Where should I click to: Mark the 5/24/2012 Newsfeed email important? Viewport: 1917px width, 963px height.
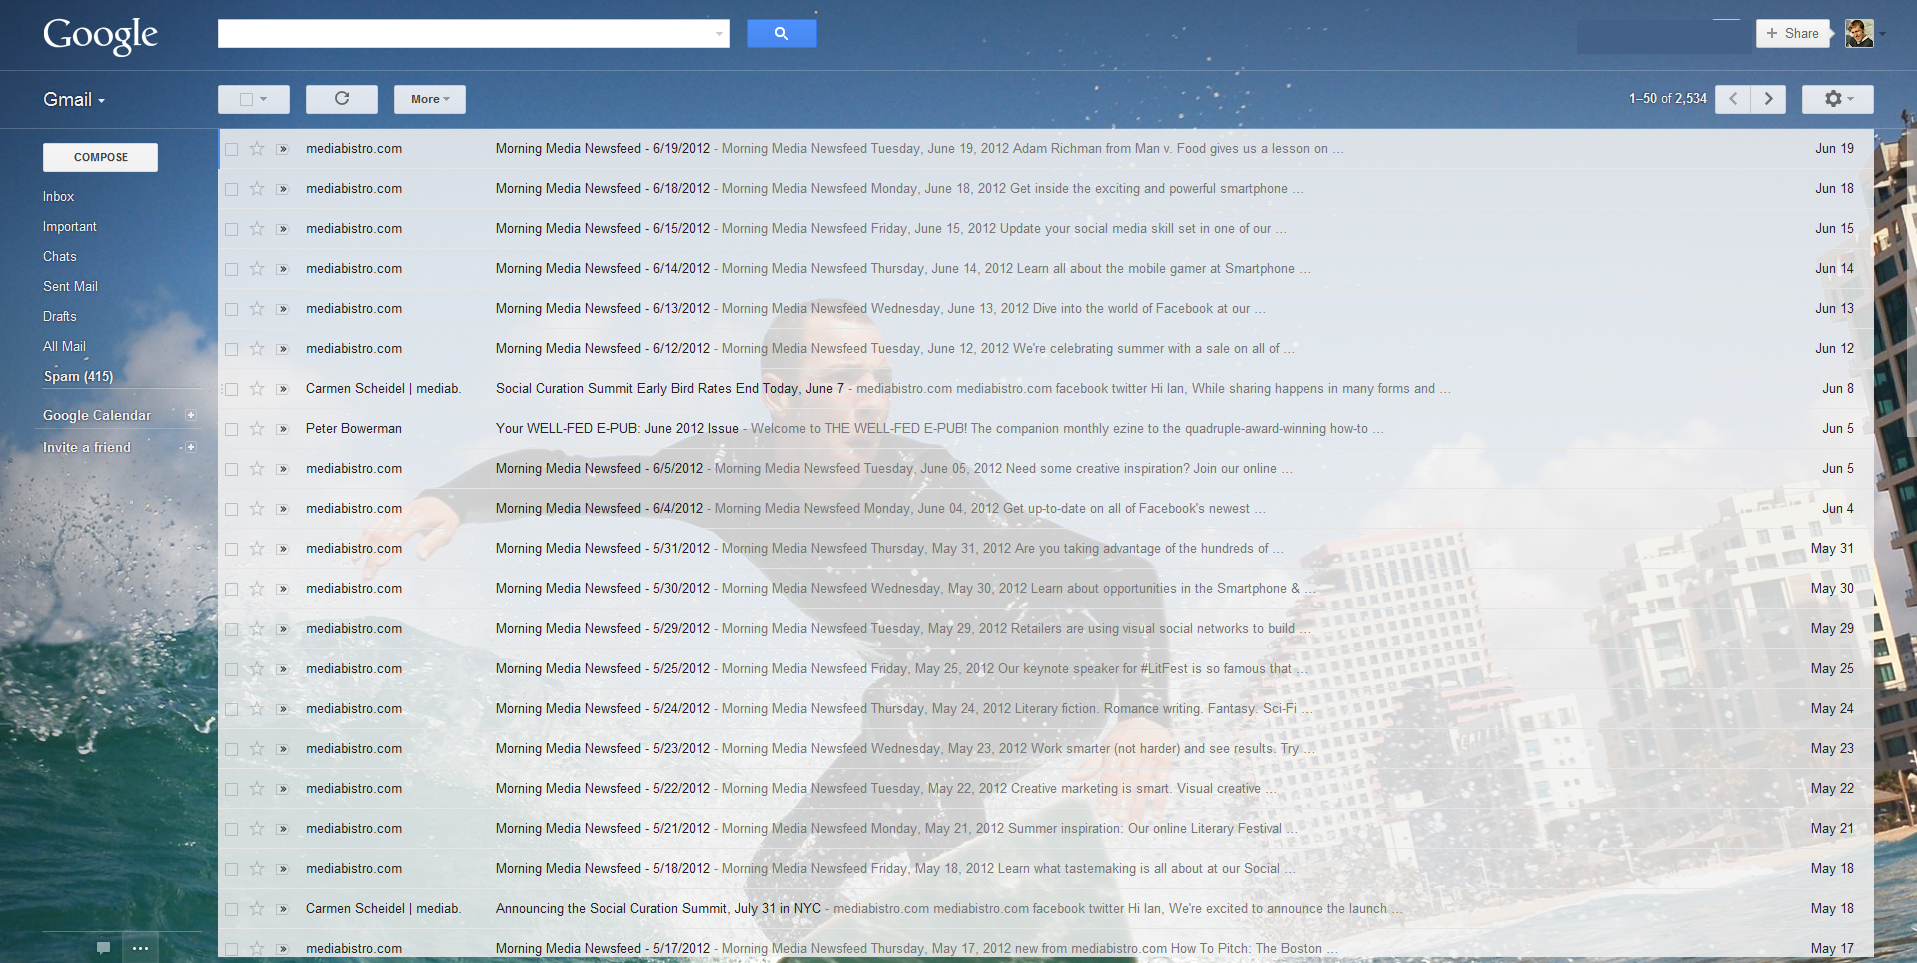pos(283,709)
